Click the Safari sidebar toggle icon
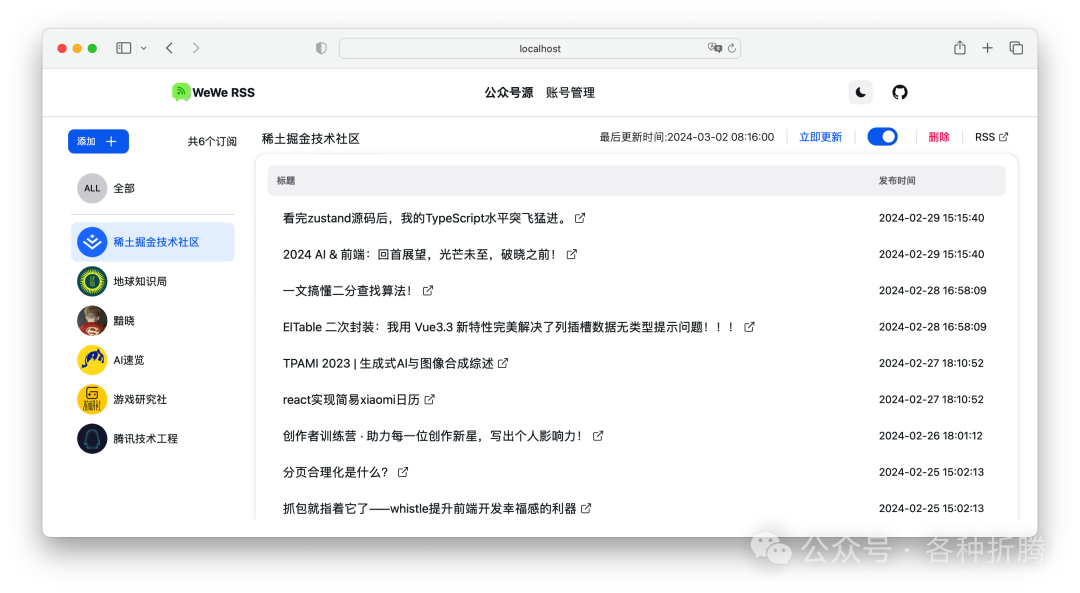Image resolution: width=1080 pixels, height=593 pixels. tap(123, 48)
